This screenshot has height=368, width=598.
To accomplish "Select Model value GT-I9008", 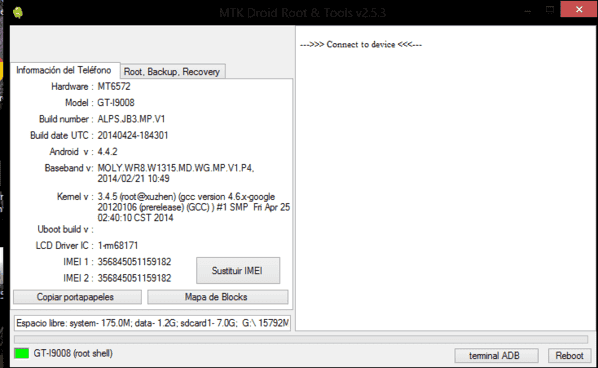I will [116, 103].
